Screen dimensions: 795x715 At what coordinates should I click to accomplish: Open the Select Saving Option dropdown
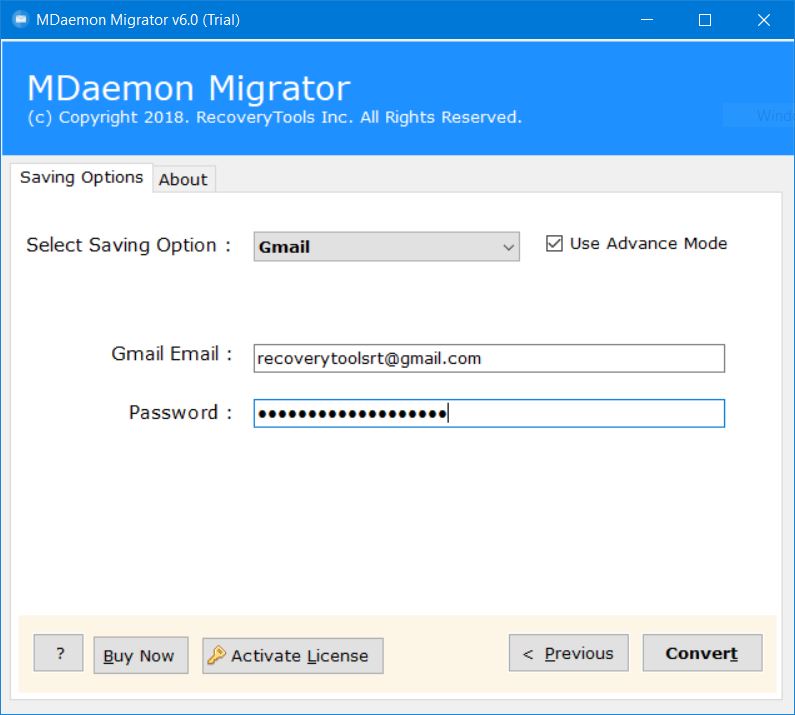386,246
